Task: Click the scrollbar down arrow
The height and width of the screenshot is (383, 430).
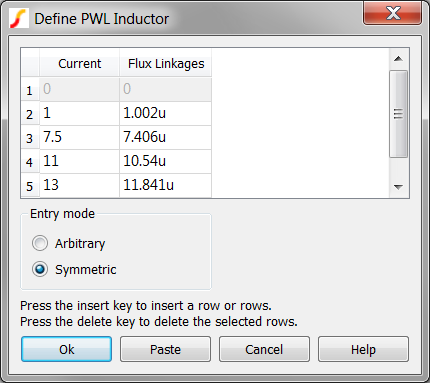Action: (x=398, y=187)
